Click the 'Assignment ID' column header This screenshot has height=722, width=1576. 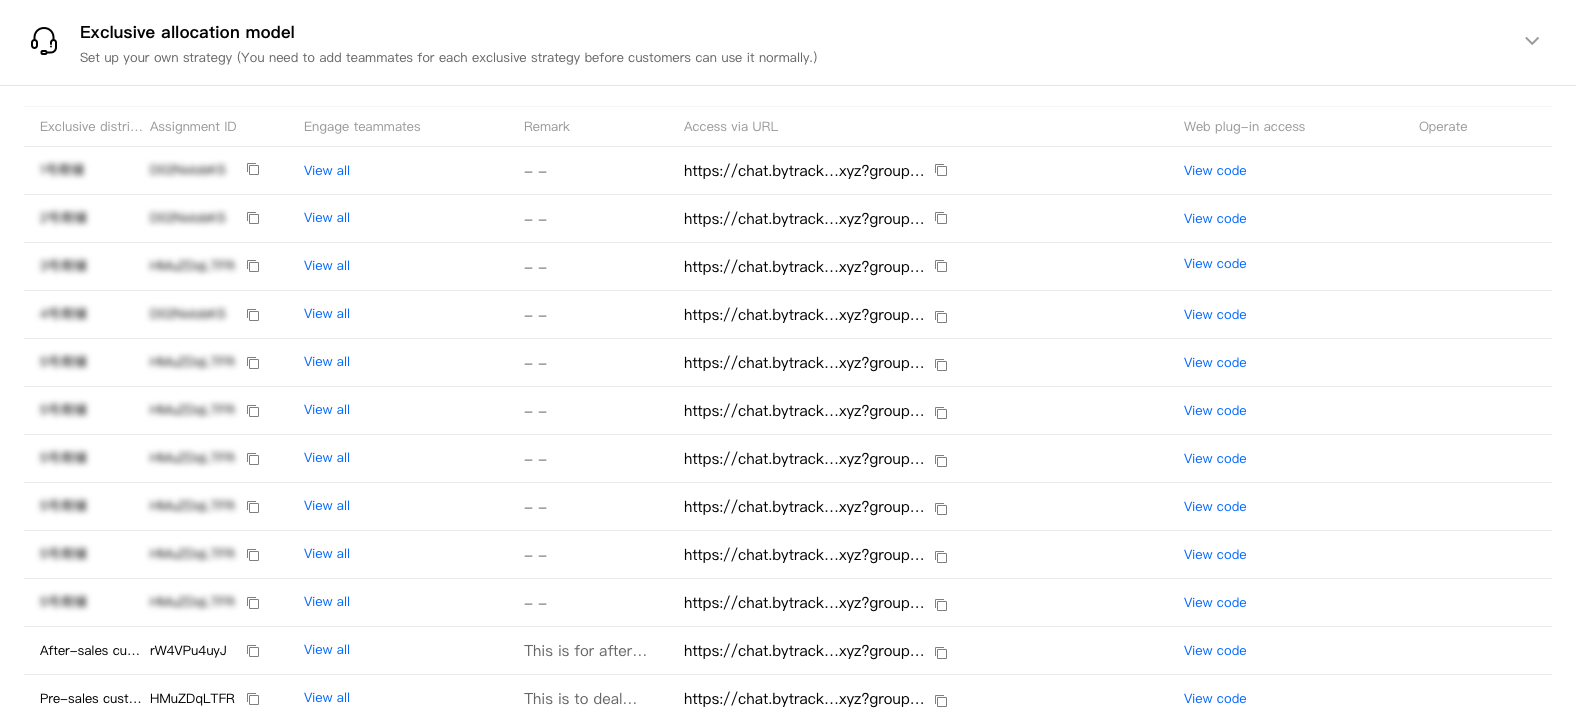point(193,127)
